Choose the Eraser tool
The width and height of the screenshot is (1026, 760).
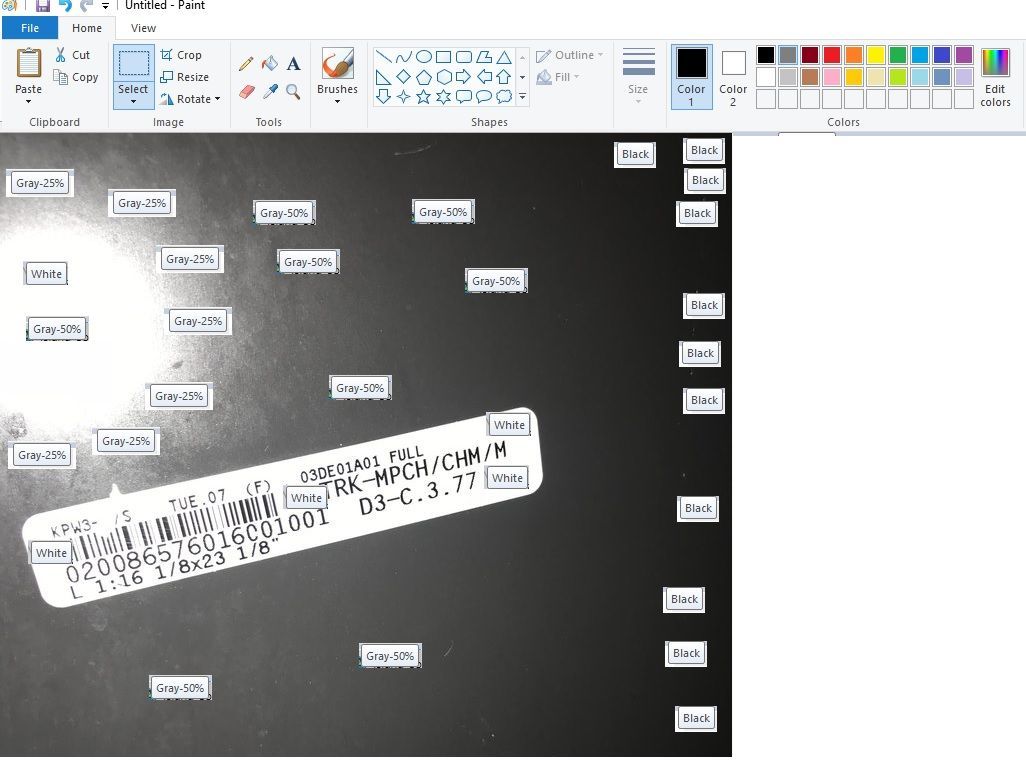[x=247, y=91]
